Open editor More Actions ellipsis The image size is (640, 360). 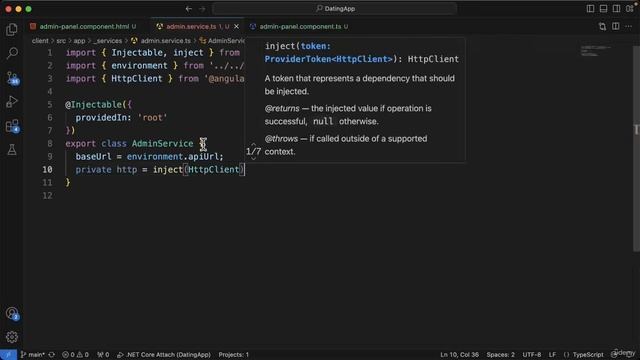point(629,27)
